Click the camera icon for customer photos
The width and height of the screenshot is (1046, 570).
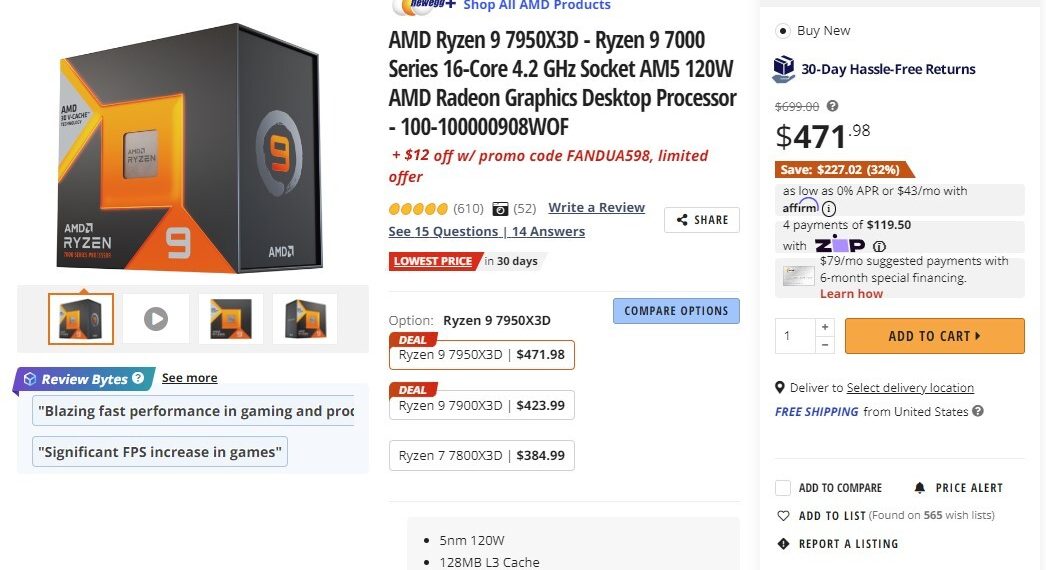pyautogui.click(x=500, y=209)
